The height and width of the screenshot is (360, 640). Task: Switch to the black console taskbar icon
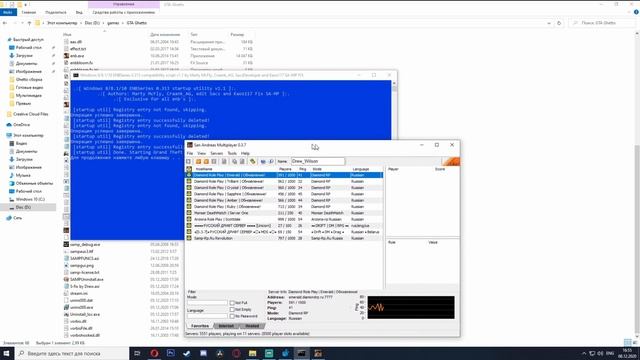pyautogui.click(x=302, y=353)
